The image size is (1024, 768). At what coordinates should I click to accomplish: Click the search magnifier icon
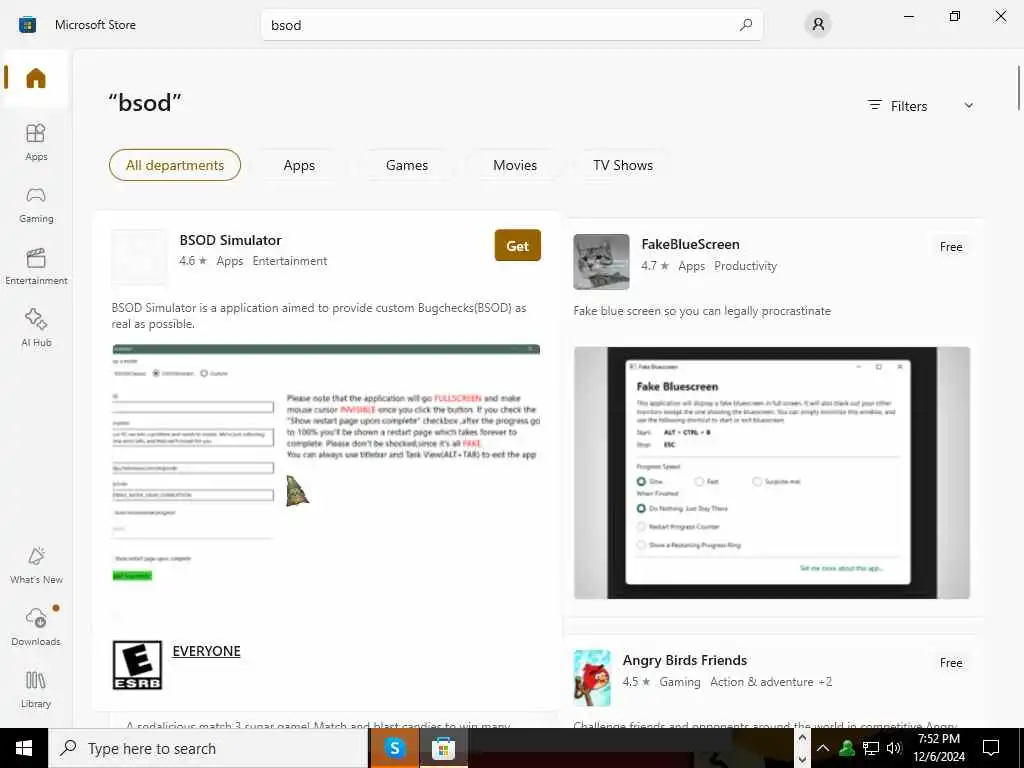[746, 25]
